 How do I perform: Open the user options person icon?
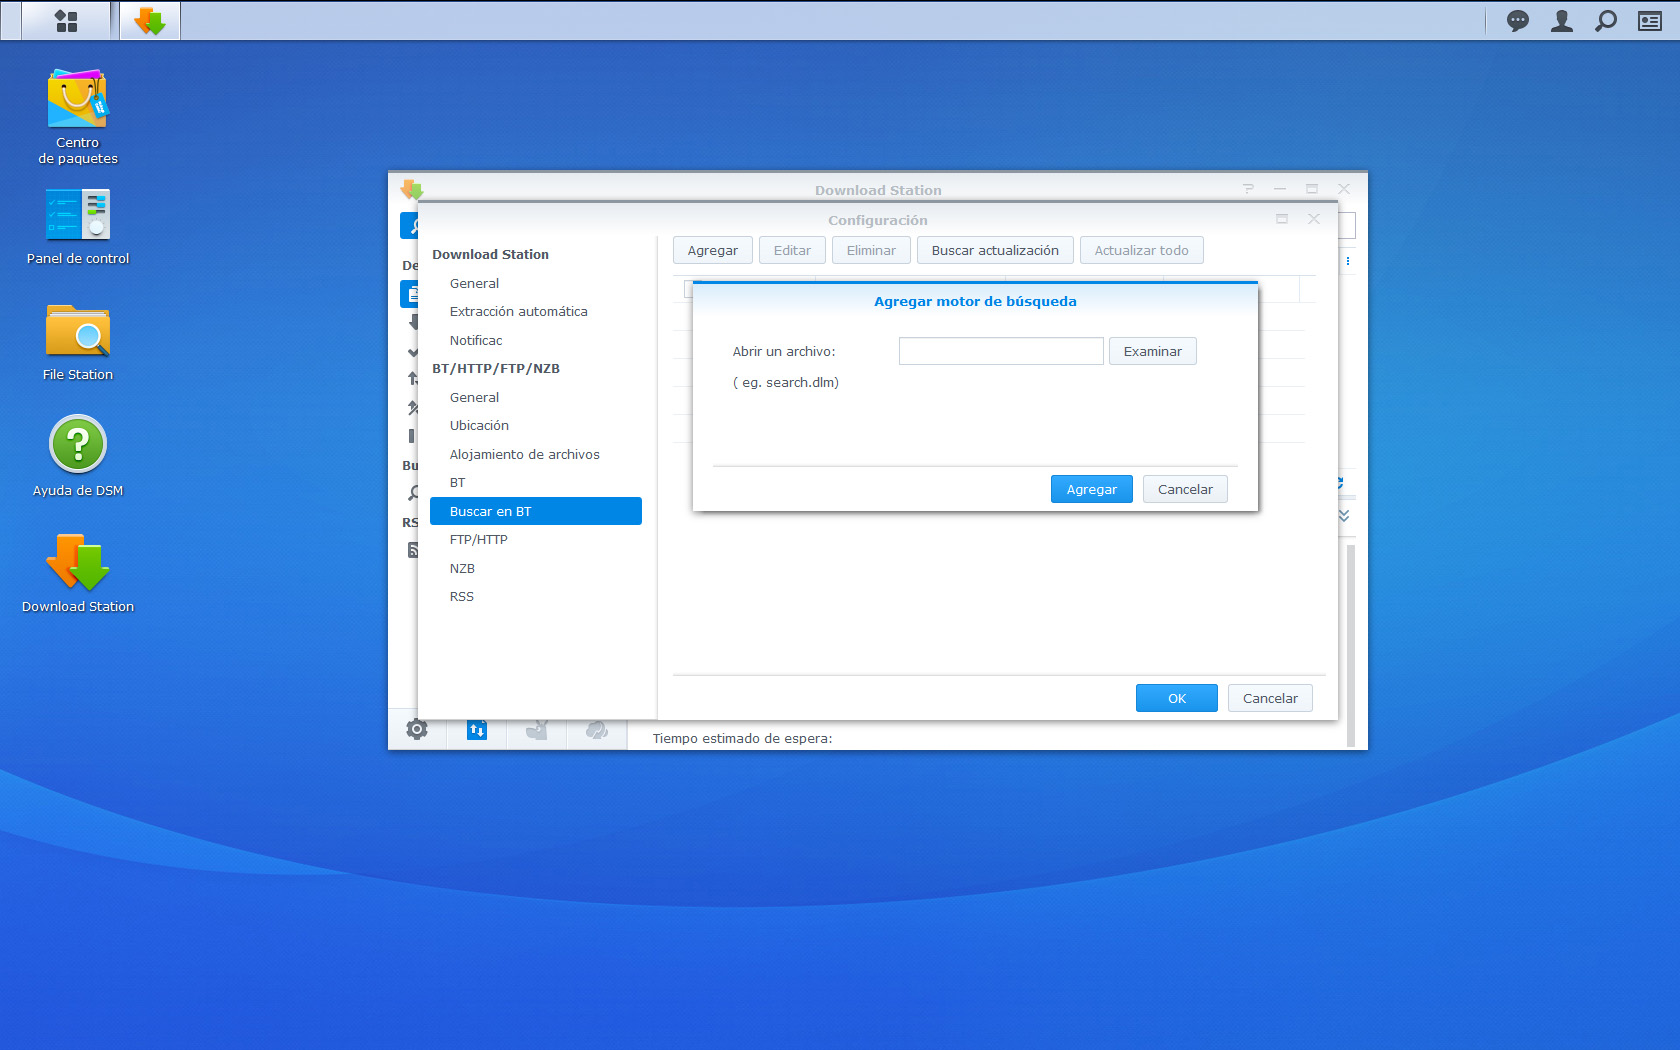(1562, 21)
